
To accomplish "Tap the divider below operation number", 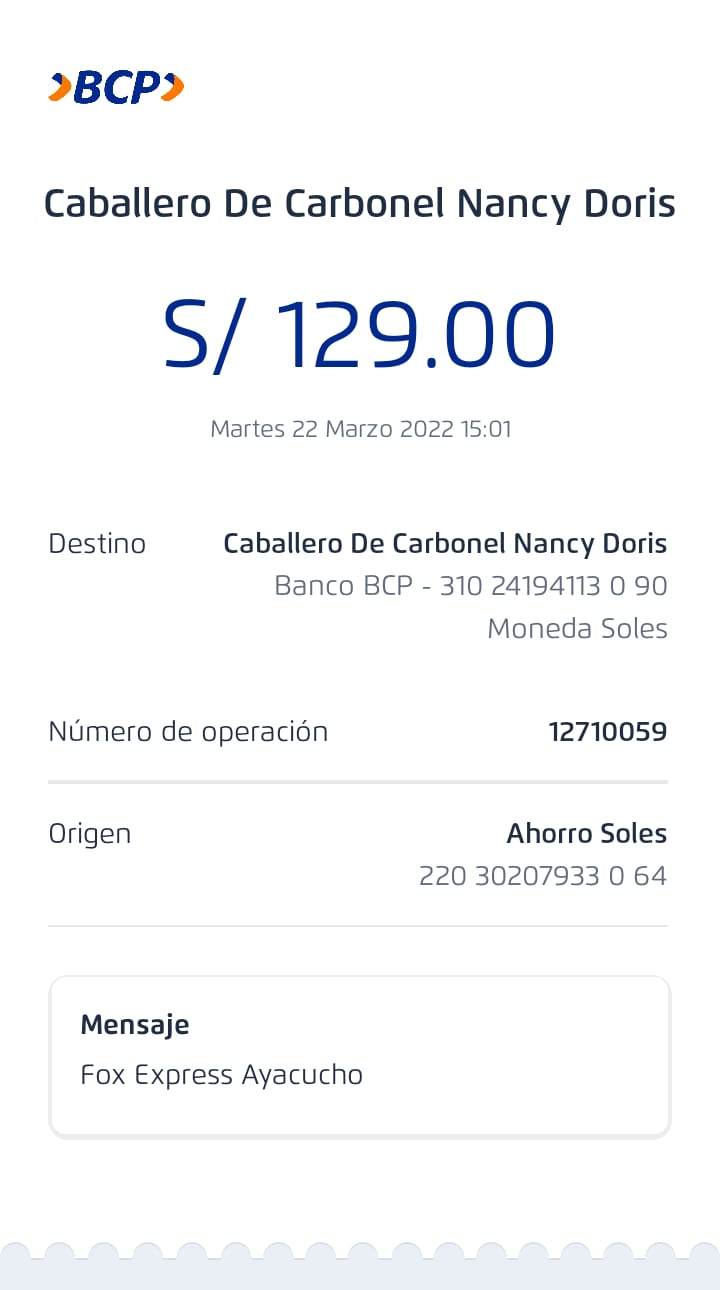I will [x=358, y=782].
